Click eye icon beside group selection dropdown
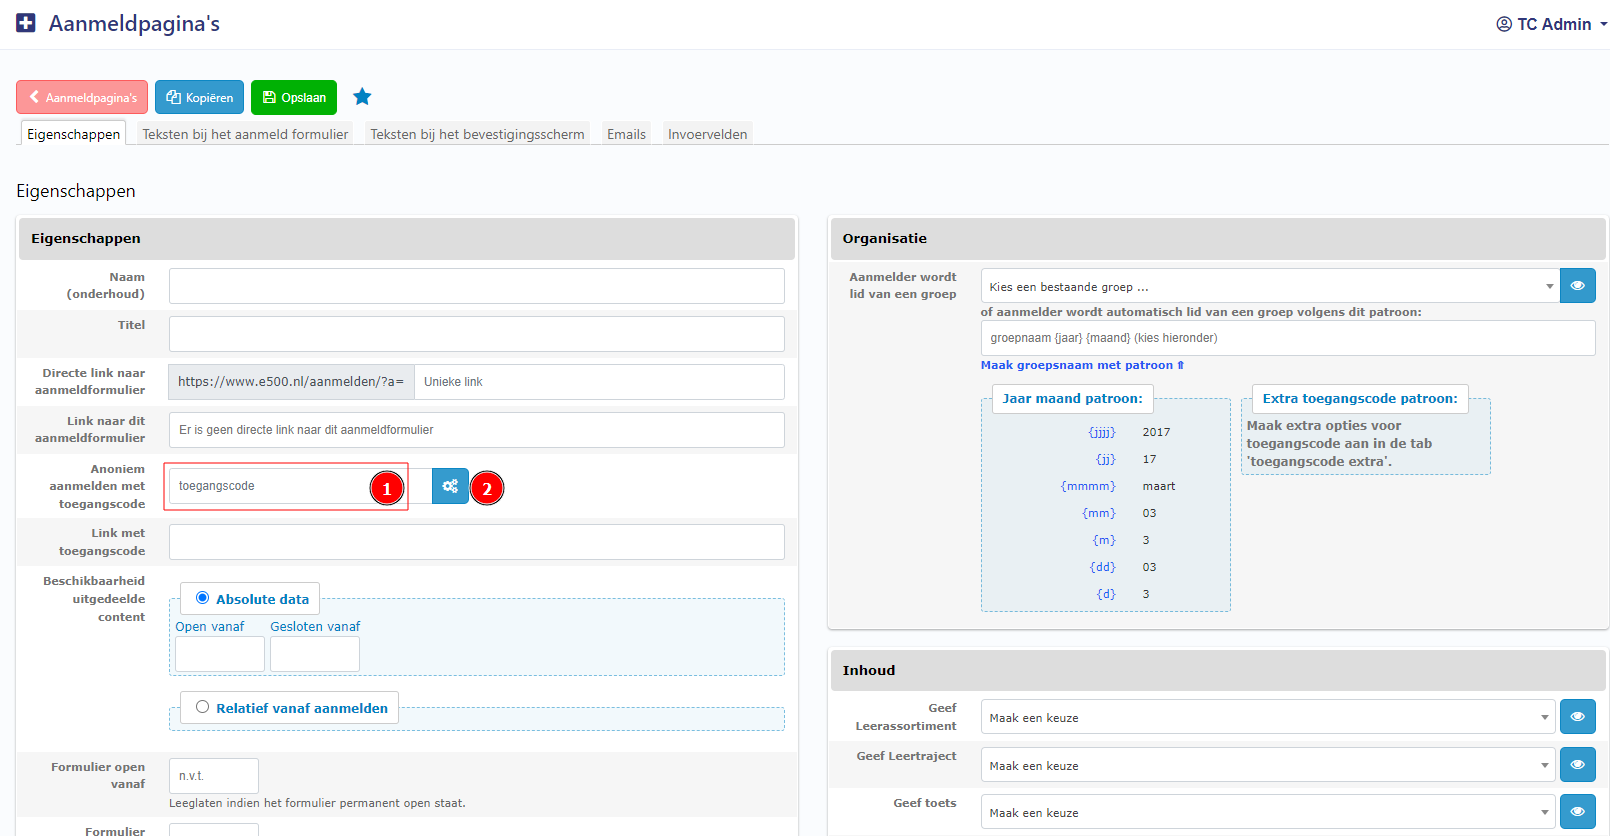This screenshot has width=1610, height=836. click(x=1577, y=286)
